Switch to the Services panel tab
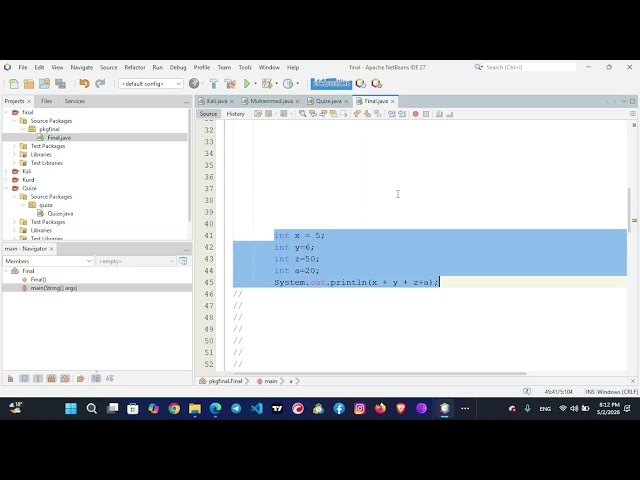Image resolution: width=640 pixels, height=480 pixels. [75, 101]
